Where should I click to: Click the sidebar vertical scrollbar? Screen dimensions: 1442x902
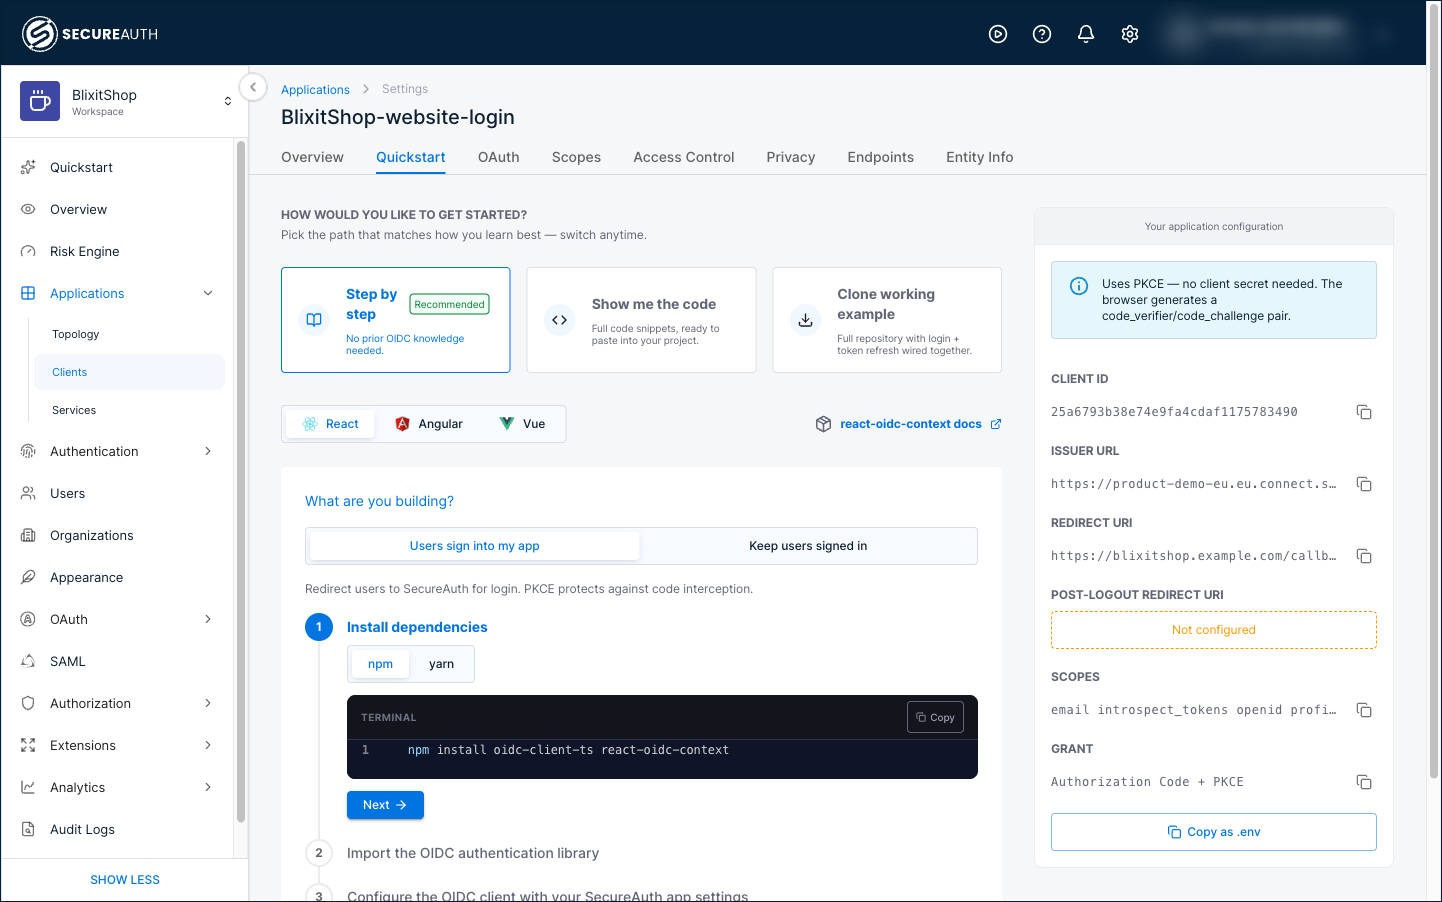click(x=240, y=482)
